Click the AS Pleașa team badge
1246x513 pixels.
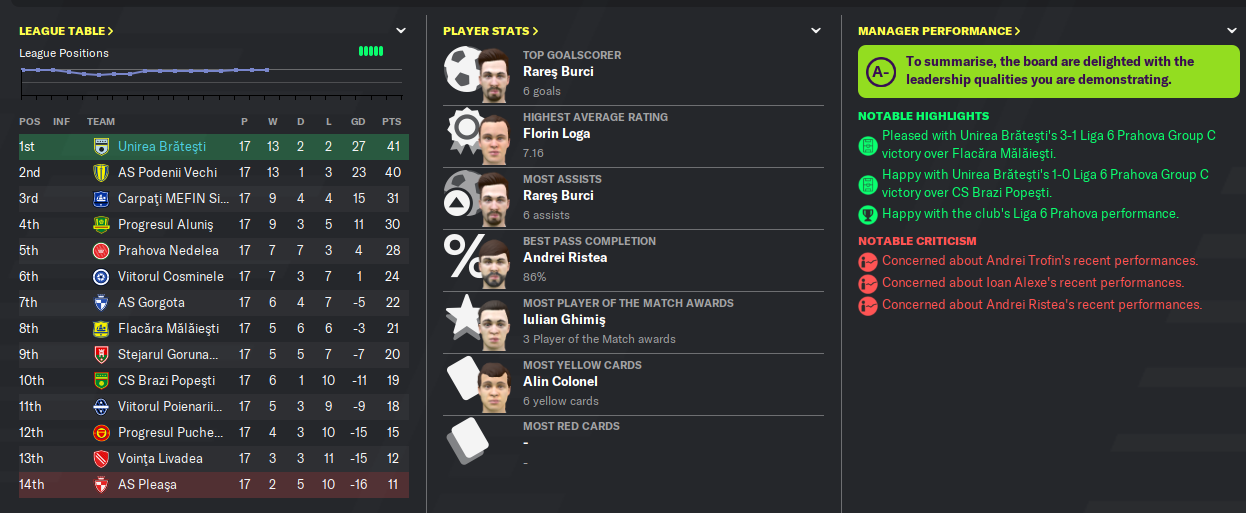(x=100, y=485)
